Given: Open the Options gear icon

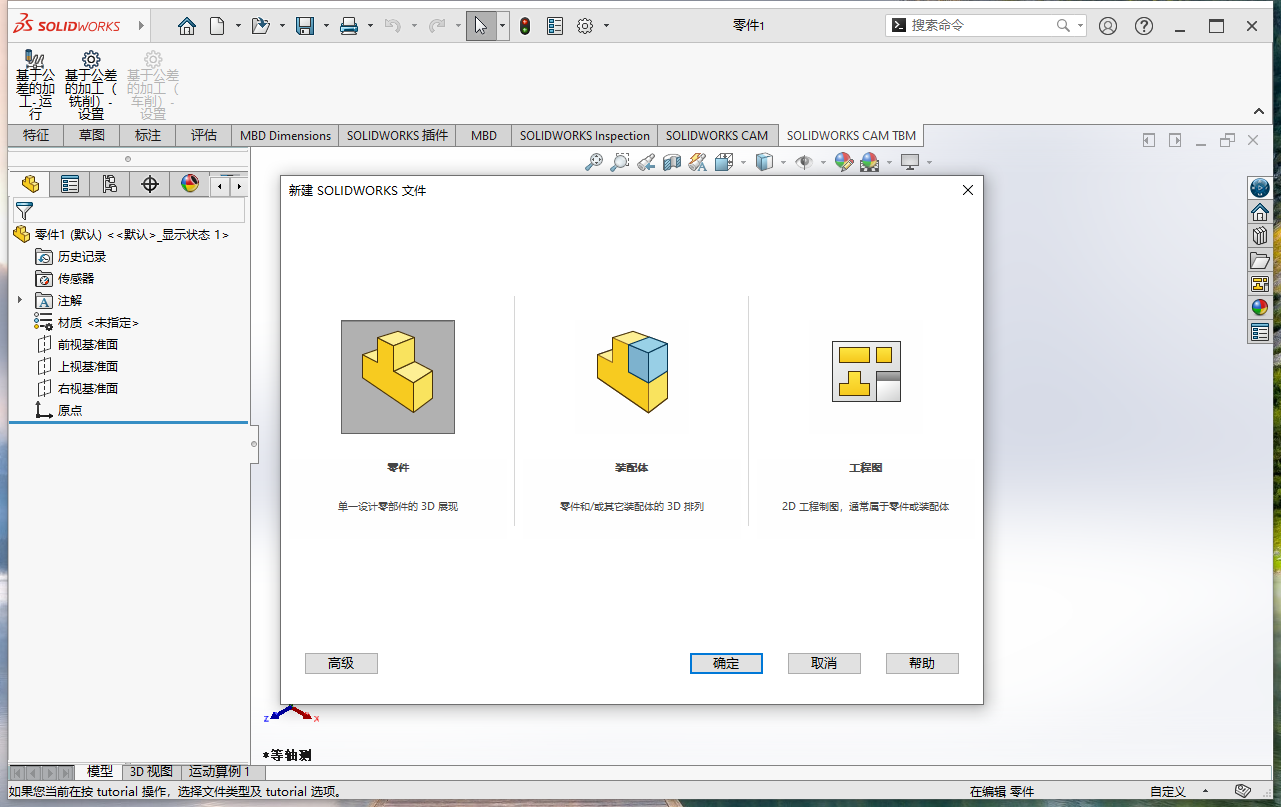Looking at the screenshot, I should coord(585,26).
